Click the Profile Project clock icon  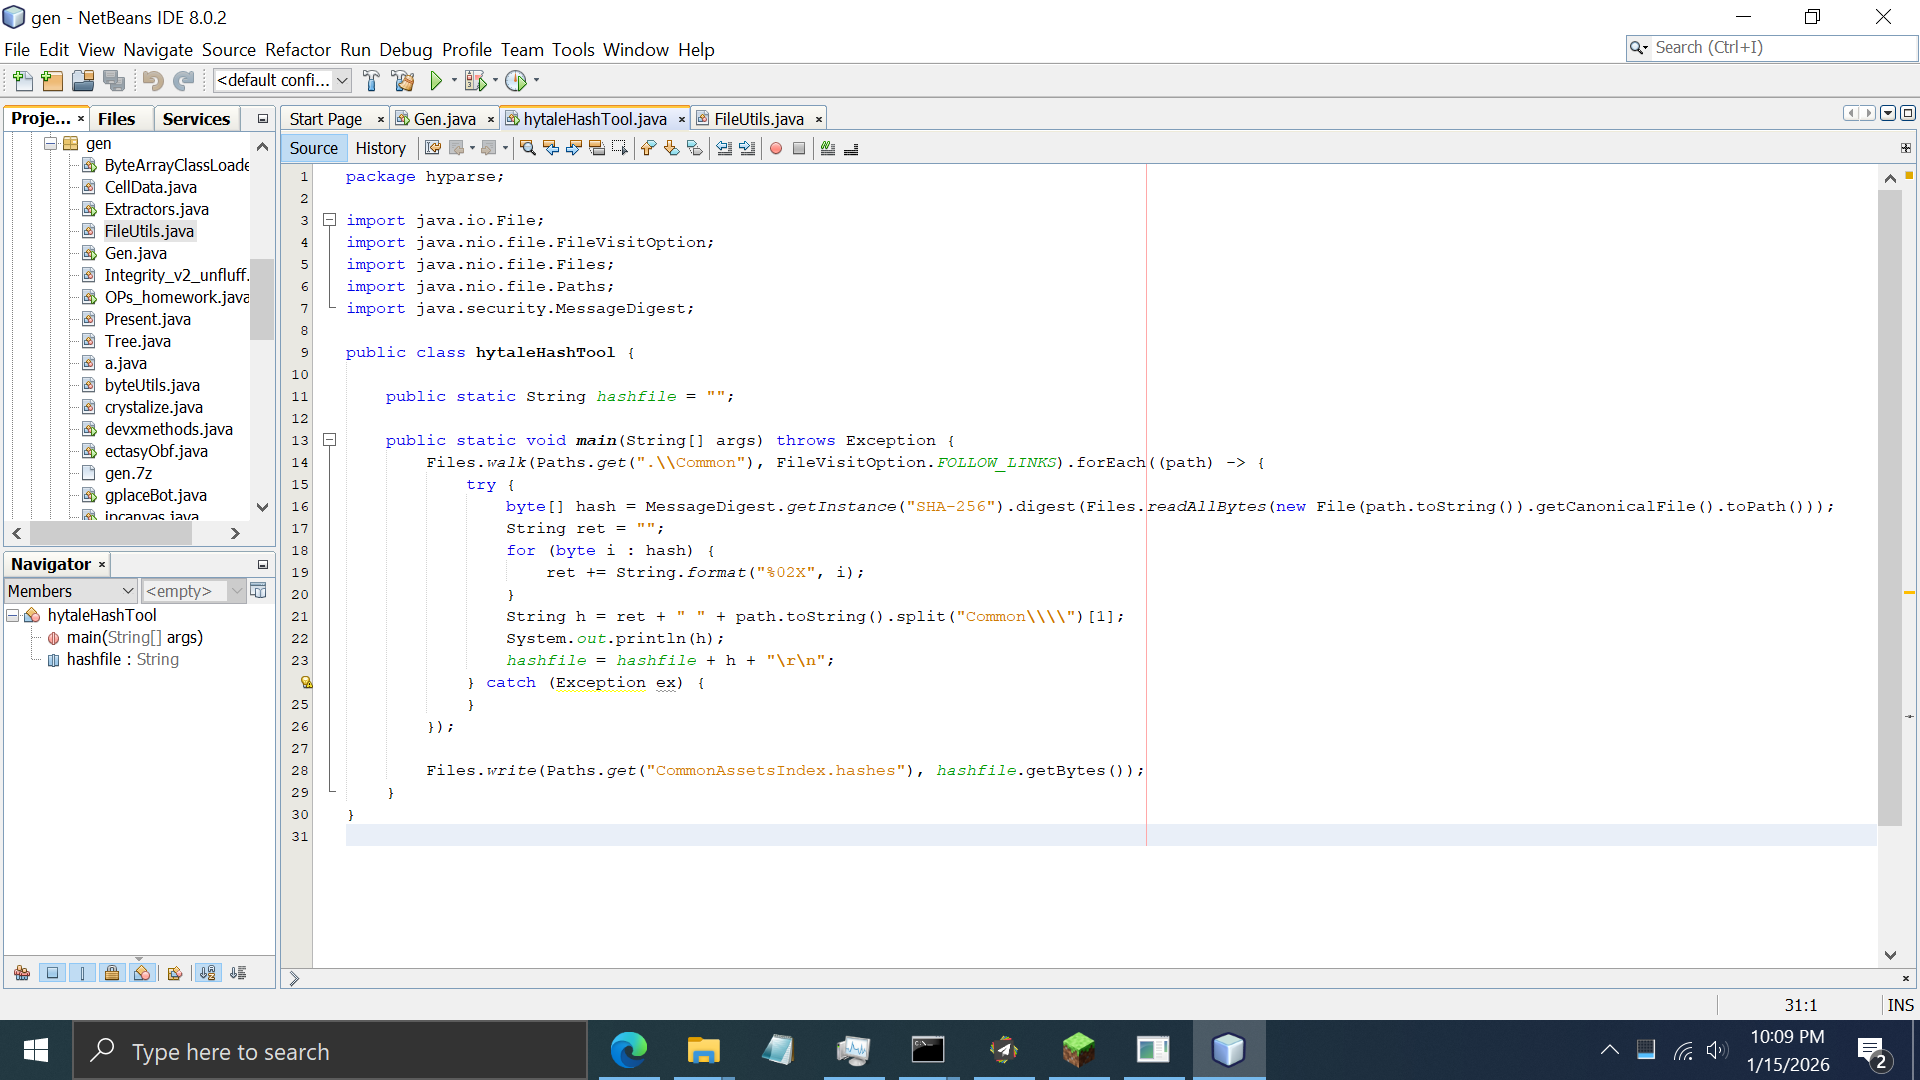tap(516, 81)
